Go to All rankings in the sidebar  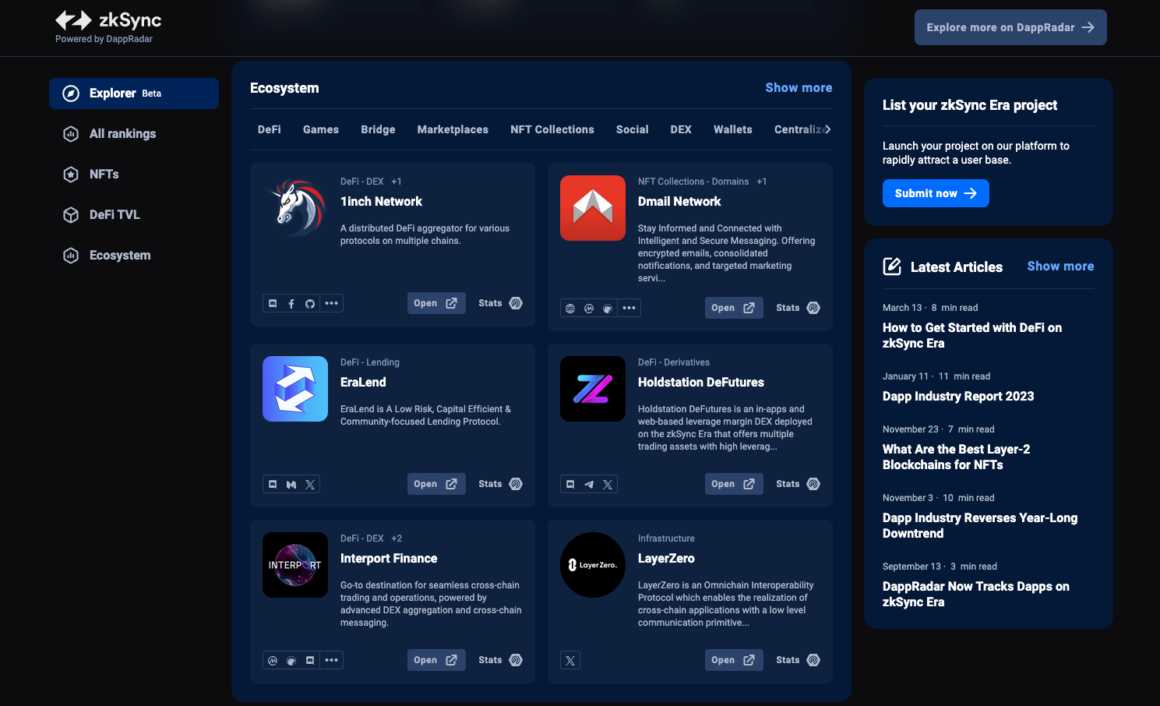coord(122,134)
